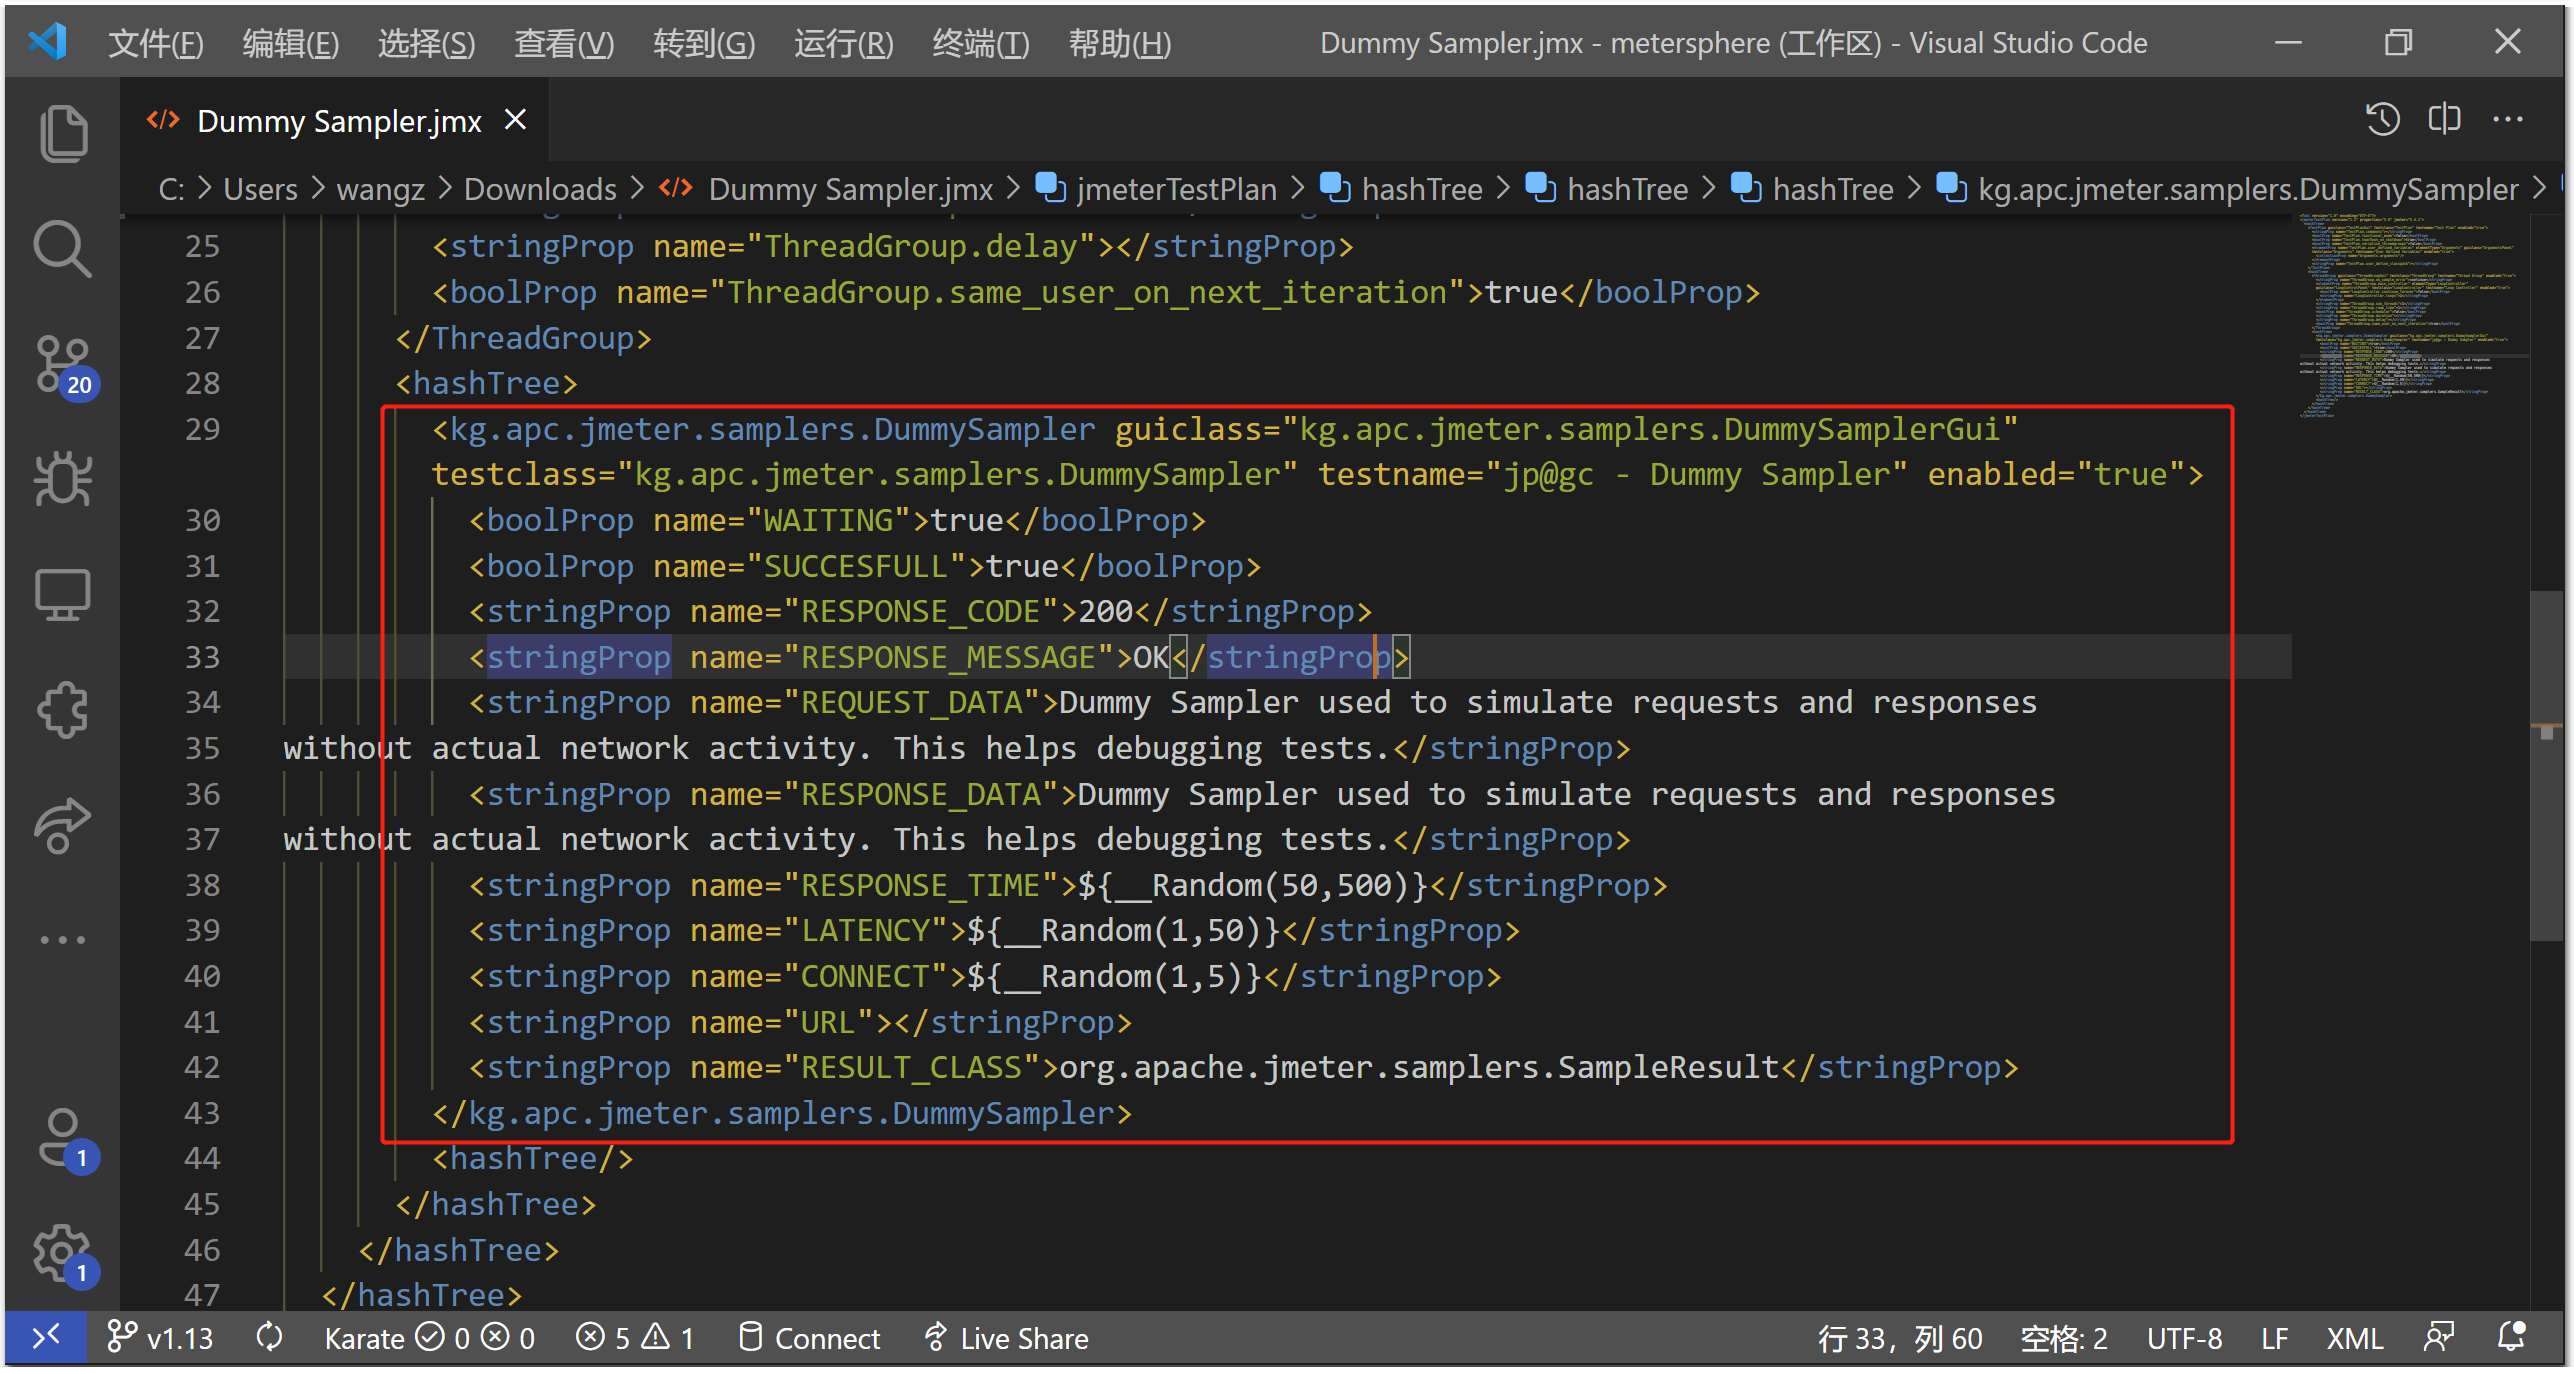Image resolution: width=2574 pixels, height=1374 pixels.
Task: Expand Downloads folder breadcrumb
Action: click(540, 189)
